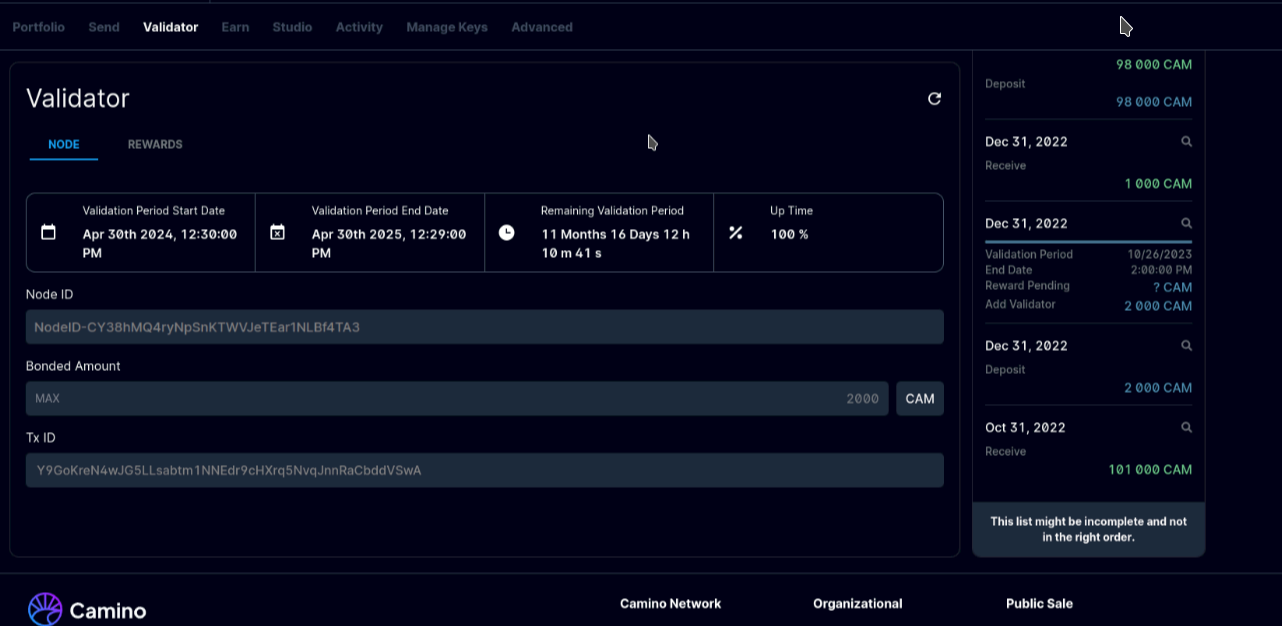Screen dimensions: 1282x626
Task: Click calendar icon beside Validation Period Start Date
Action: 48,233
